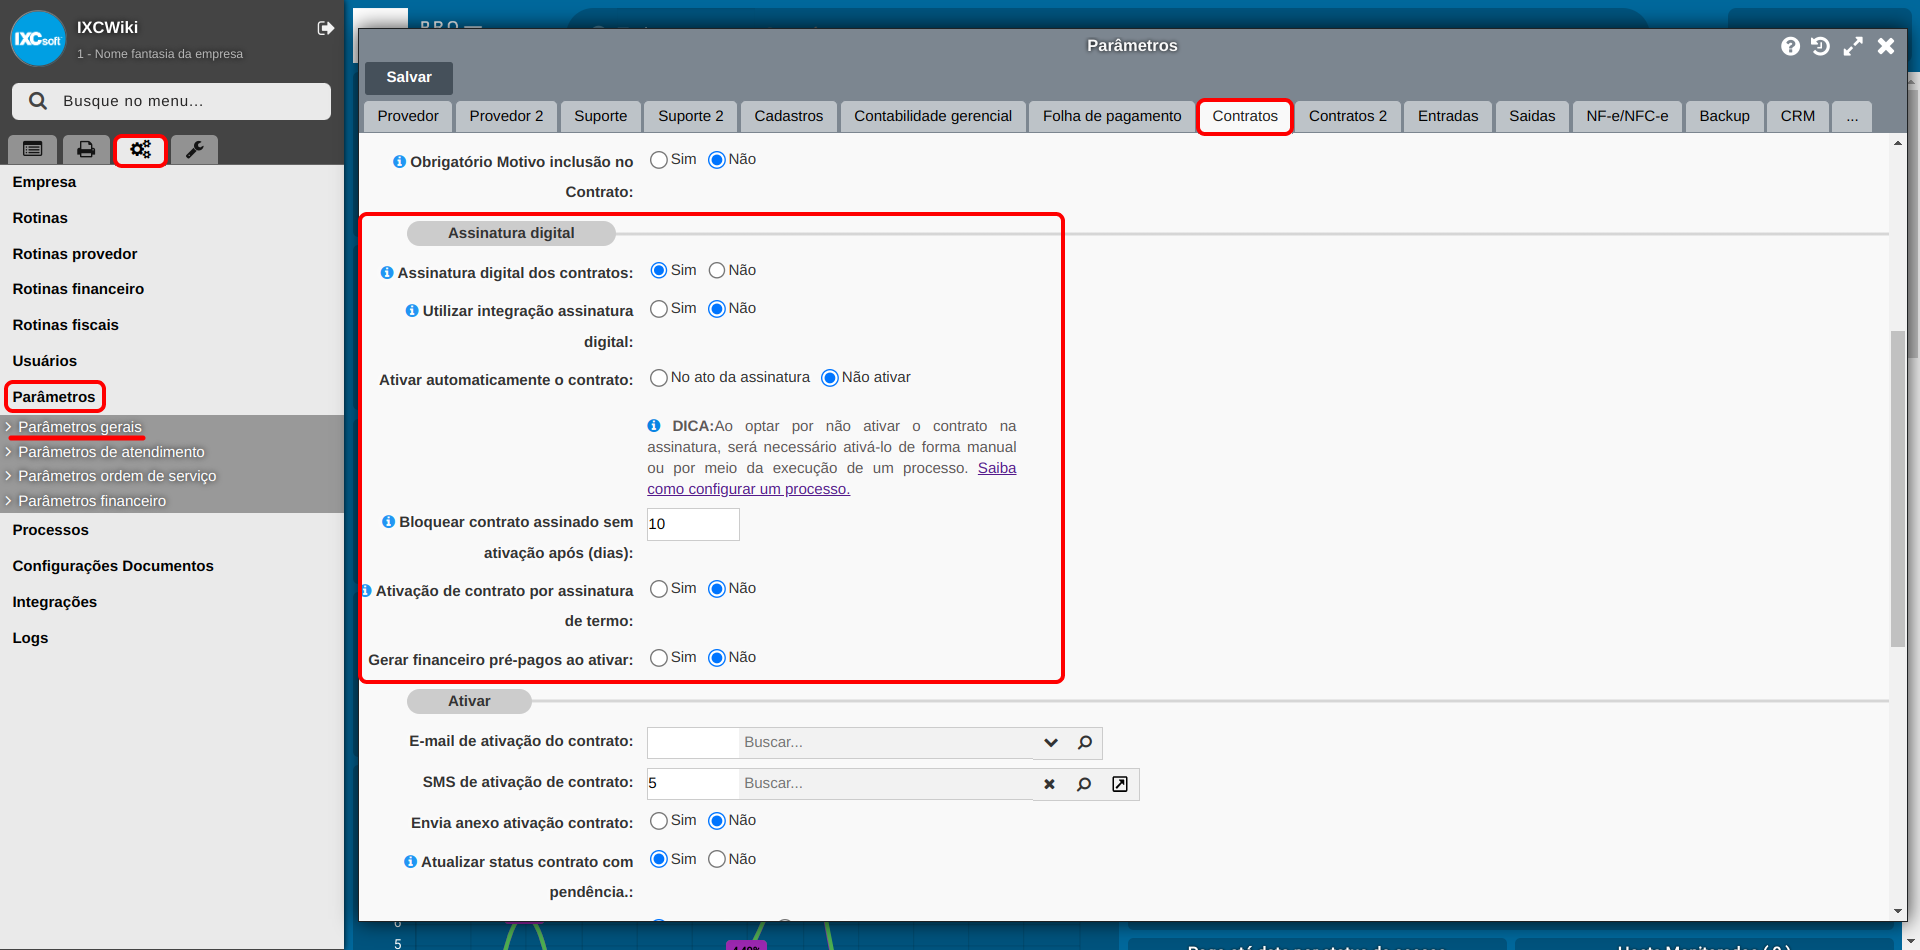The width and height of the screenshot is (1920, 950).
Task: Click the history restore icon in dialog header
Action: pyautogui.click(x=1821, y=46)
